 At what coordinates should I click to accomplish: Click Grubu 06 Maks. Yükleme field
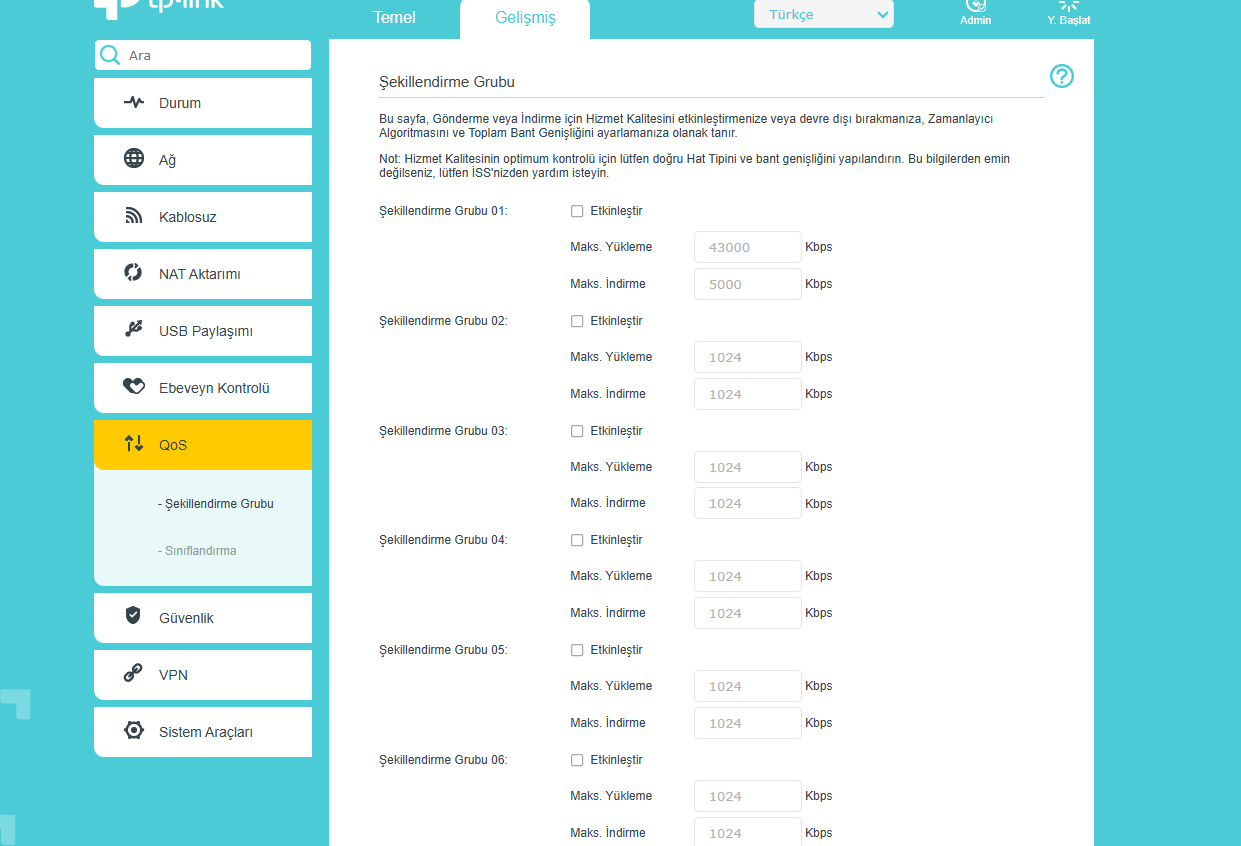[748, 796]
